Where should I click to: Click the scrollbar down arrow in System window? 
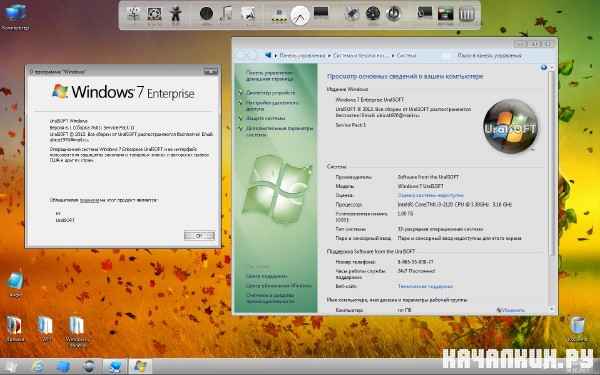point(552,309)
